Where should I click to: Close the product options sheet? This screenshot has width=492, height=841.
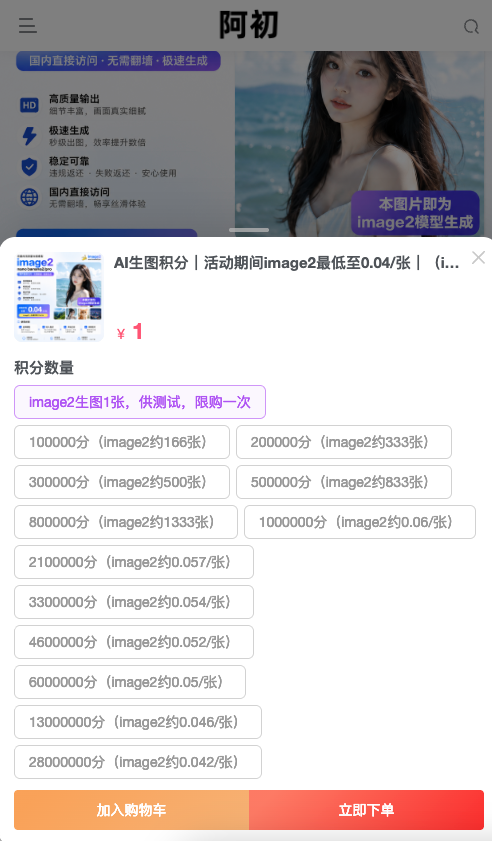pyautogui.click(x=478, y=258)
